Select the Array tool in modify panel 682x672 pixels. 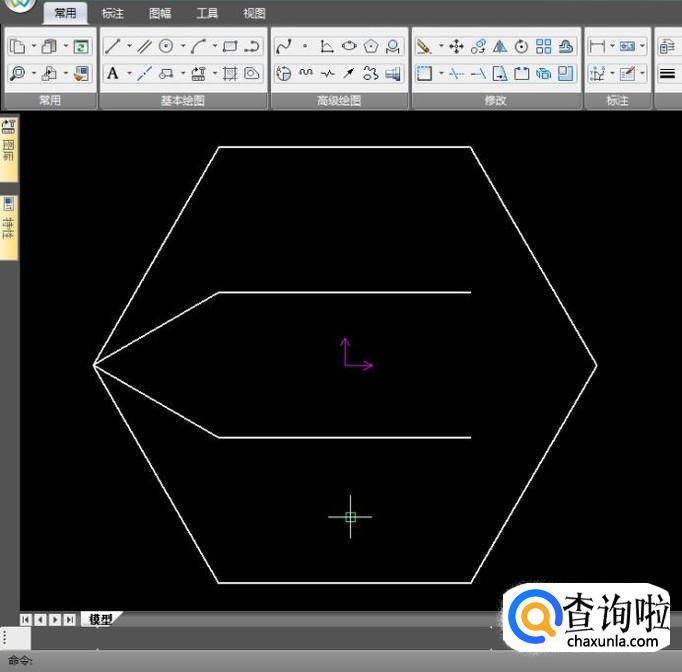[x=543, y=46]
